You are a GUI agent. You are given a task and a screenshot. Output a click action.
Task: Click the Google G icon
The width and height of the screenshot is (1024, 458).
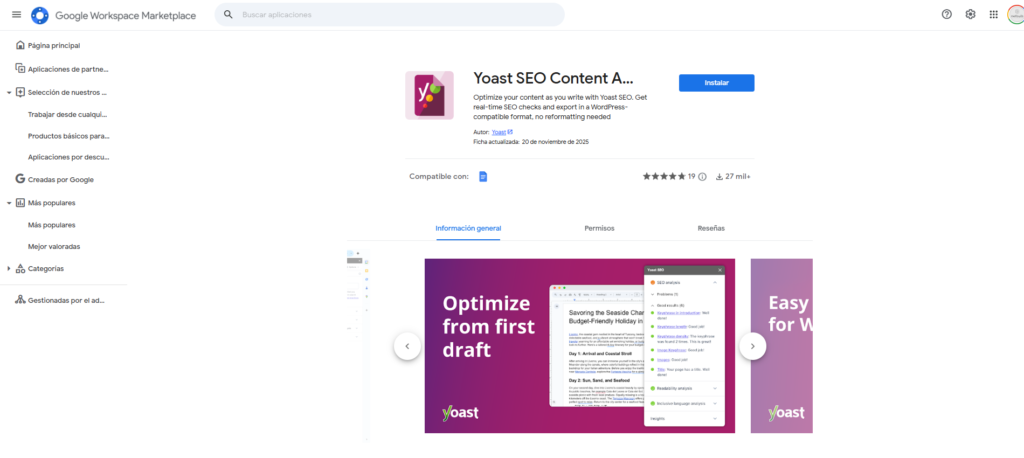click(x=20, y=179)
